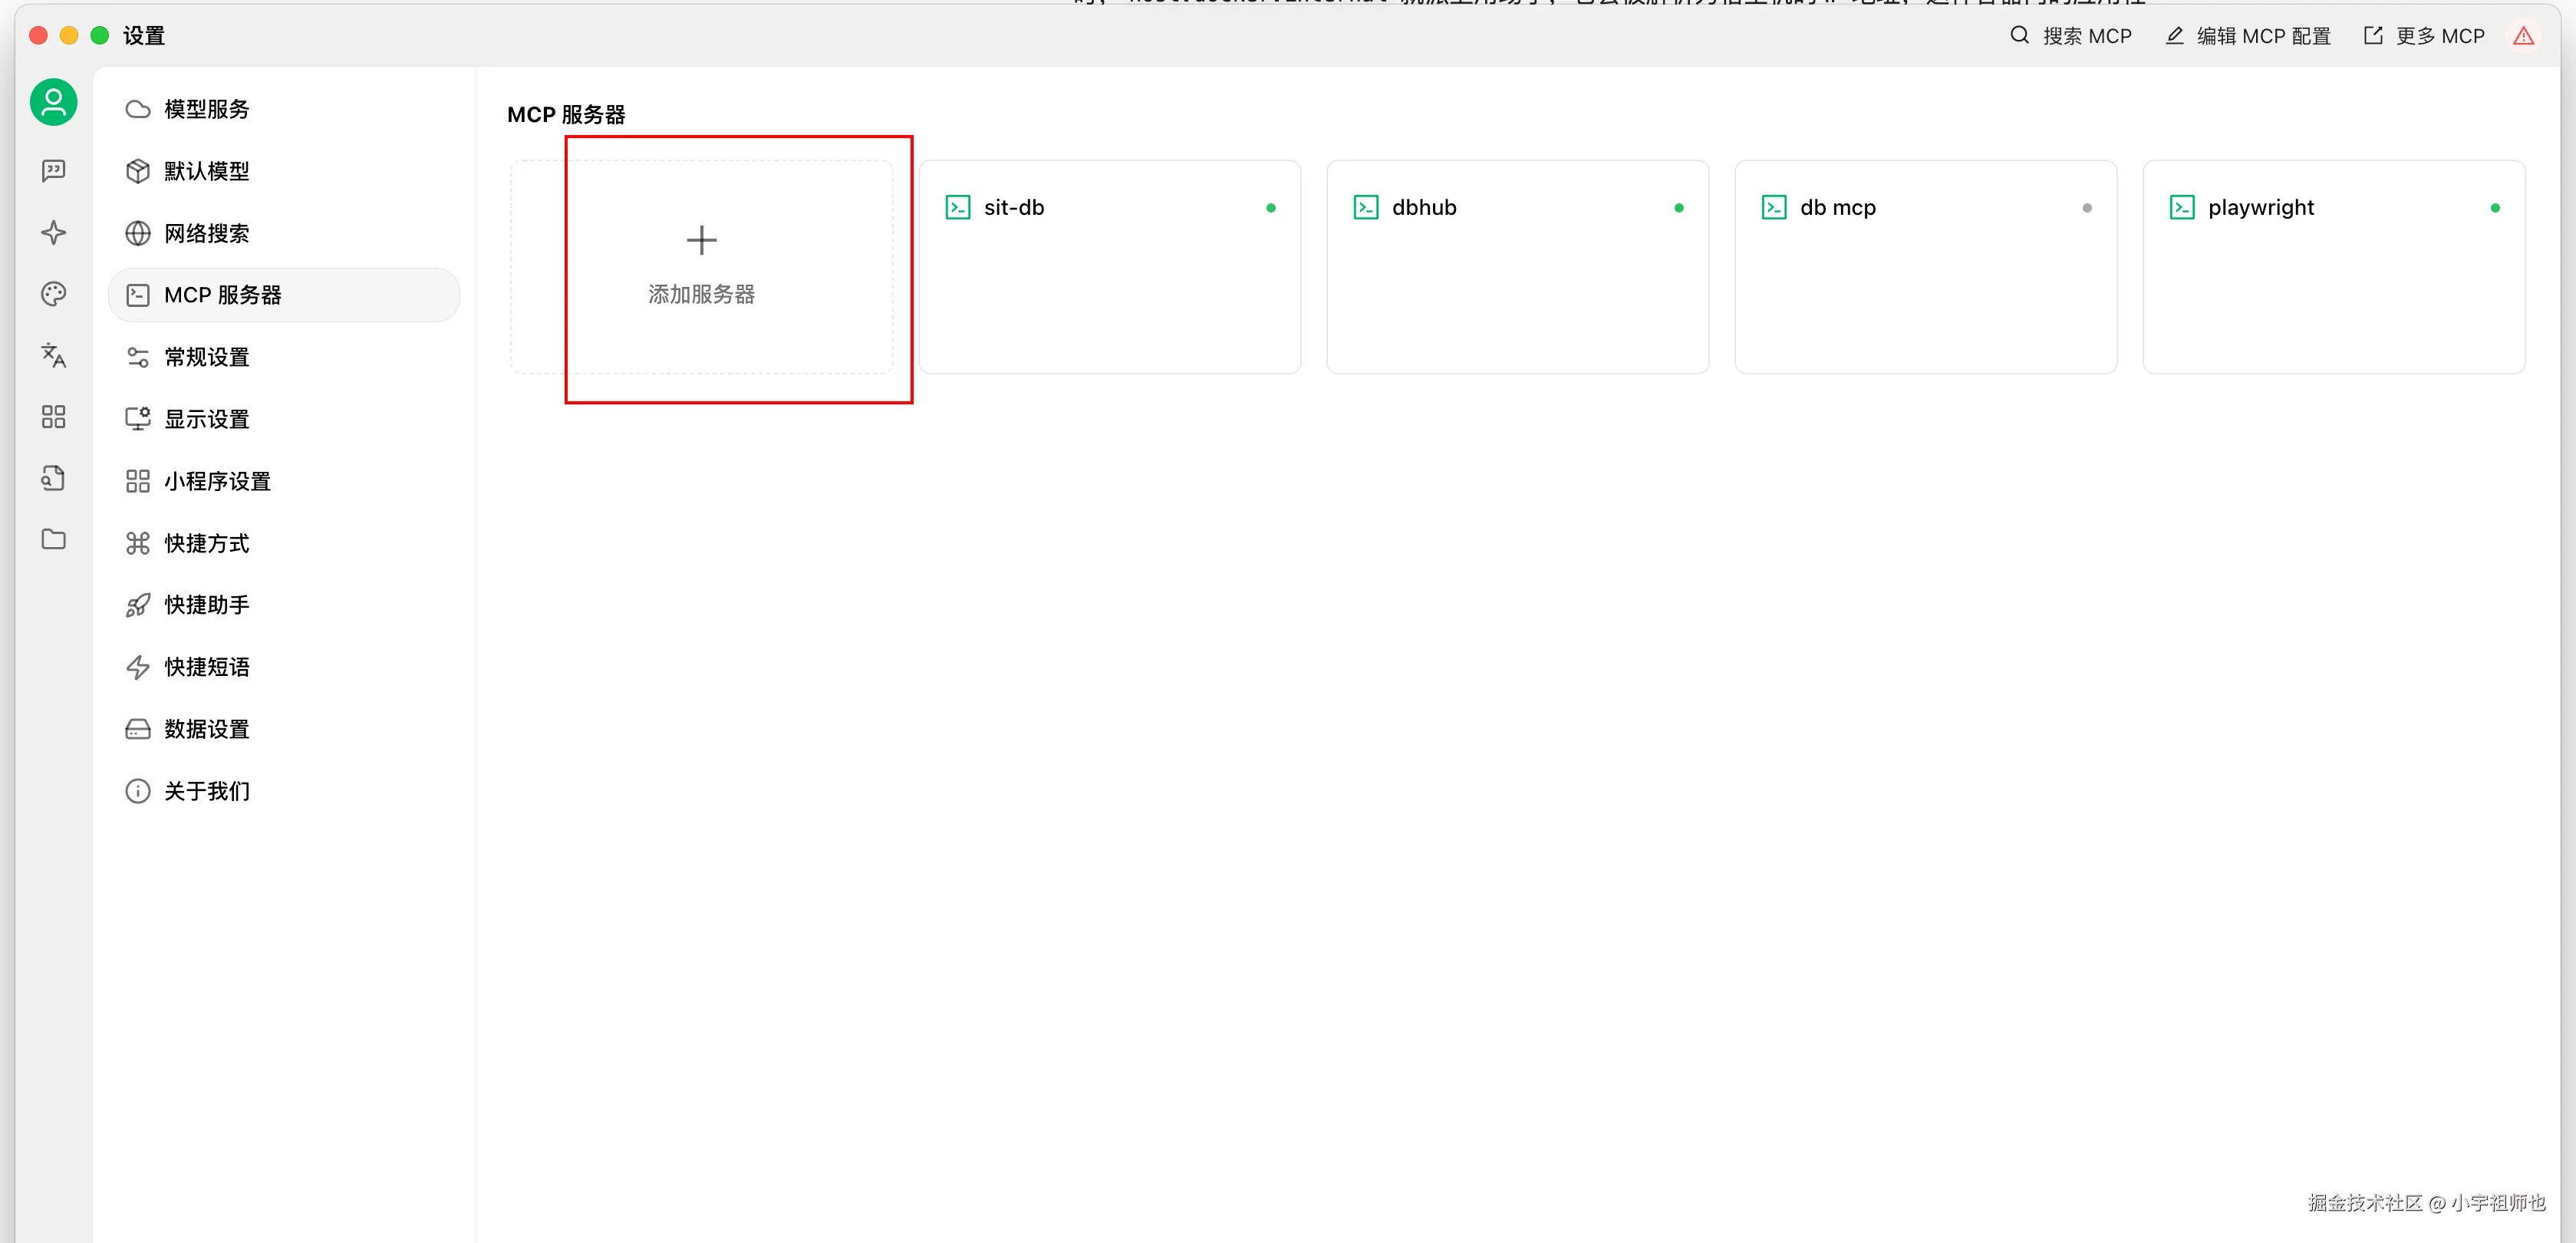Click 搜索 MCP button
The width and height of the screenshot is (2576, 1243).
point(2071,36)
